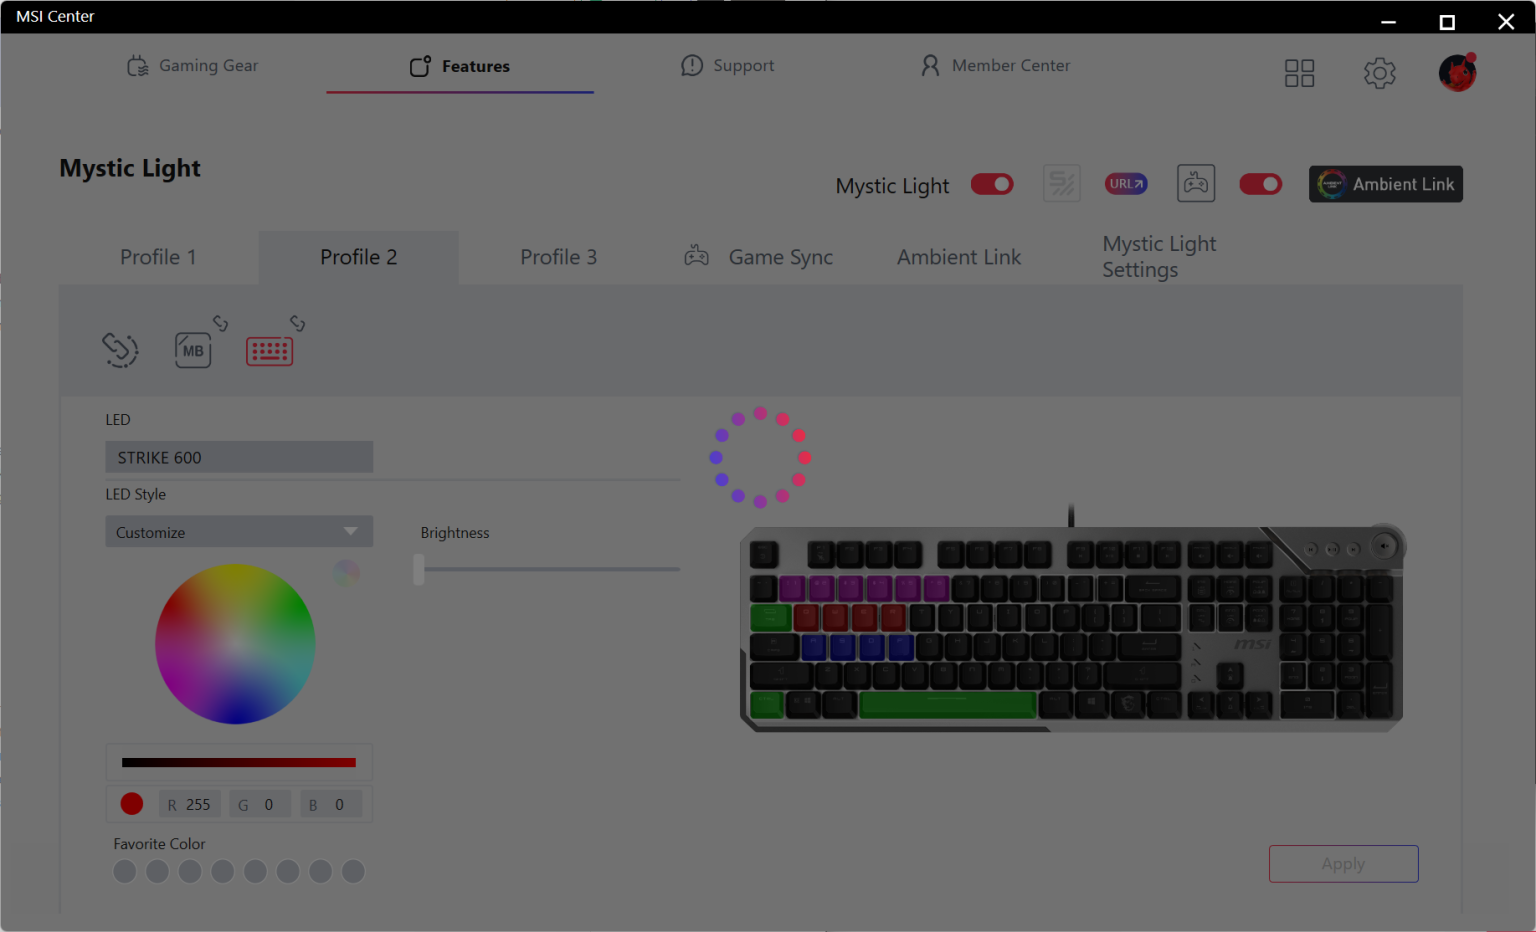Select the keyboard device icon
This screenshot has height=932, width=1536.
pos(270,351)
